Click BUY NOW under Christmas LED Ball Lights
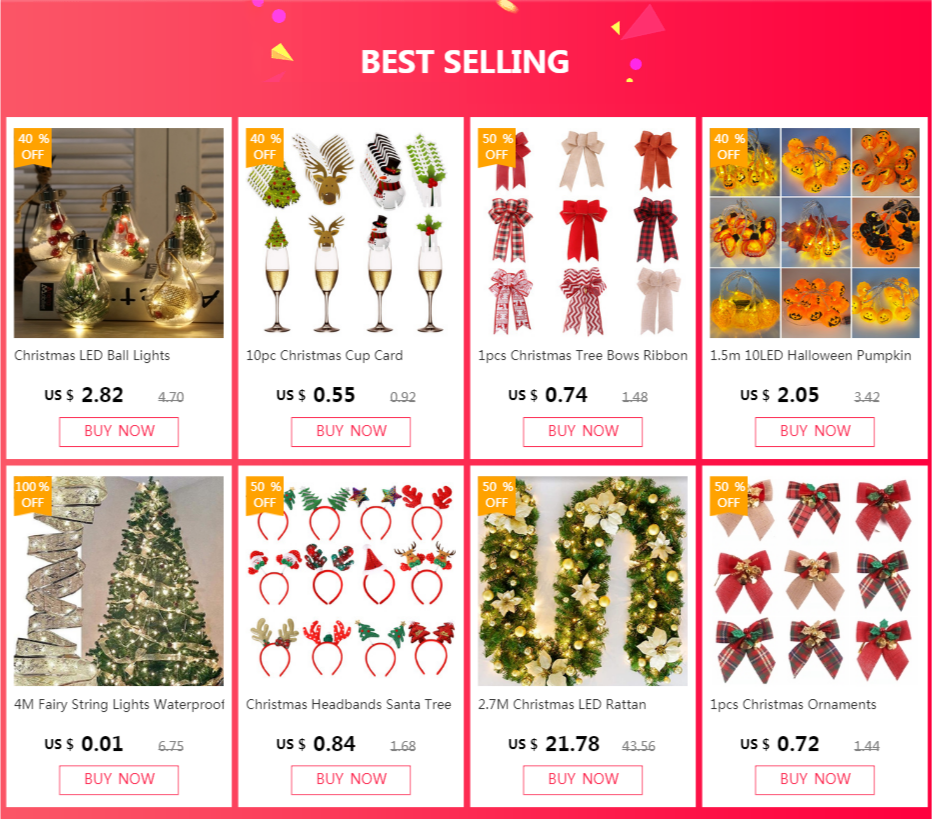The width and height of the screenshot is (932, 819). coord(119,431)
